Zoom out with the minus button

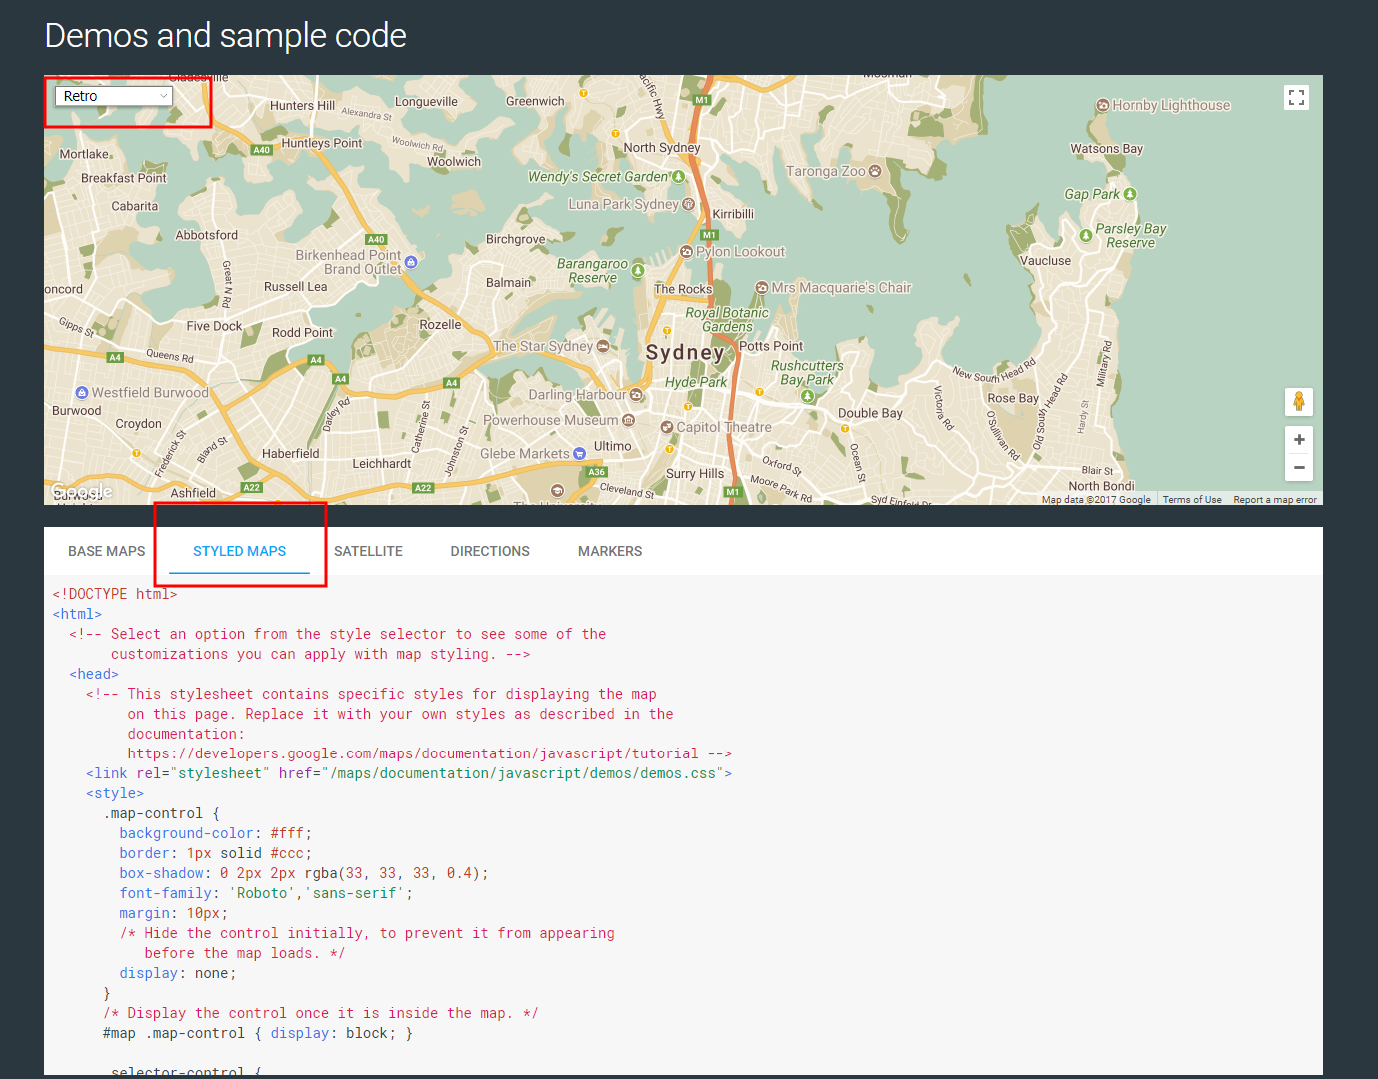click(1298, 467)
